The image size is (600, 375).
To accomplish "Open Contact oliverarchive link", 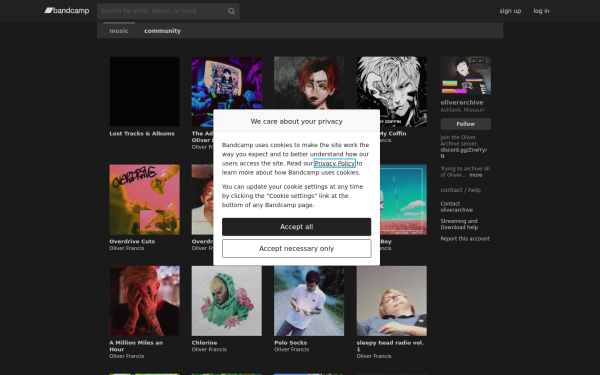I will [457, 207].
